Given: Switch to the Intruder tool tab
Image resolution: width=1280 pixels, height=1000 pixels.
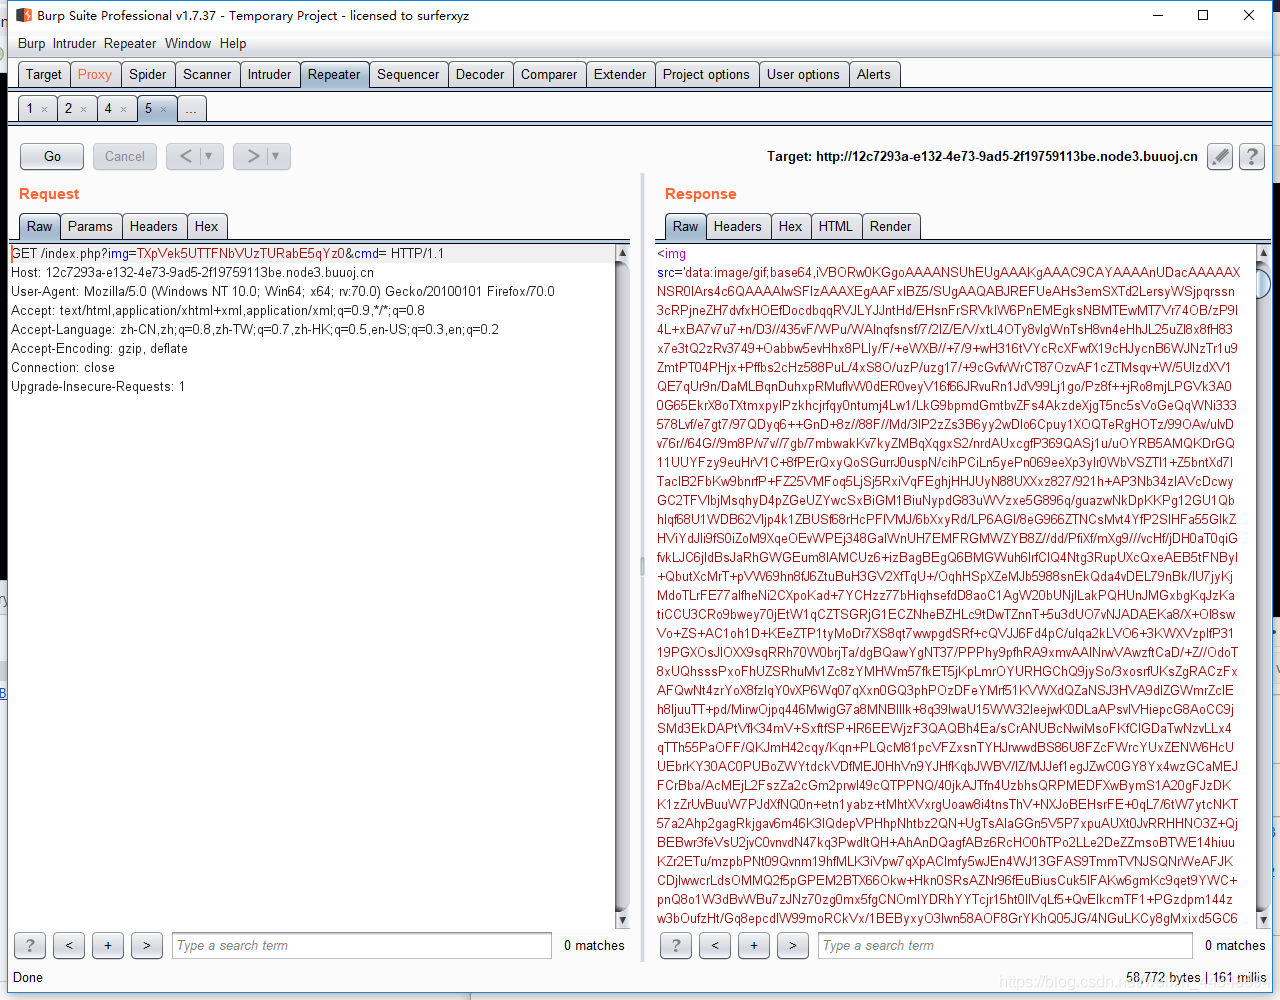Looking at the screenshot, I should click(270, 74).
